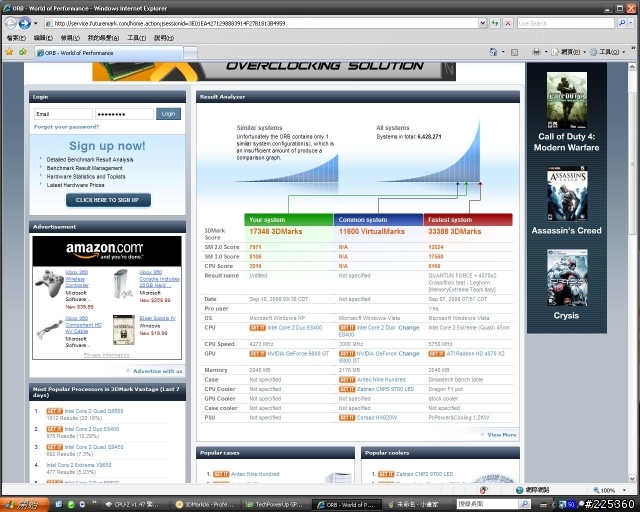The height and width of the screenshot is (512, 640).
Task: Click the address bar URL field
Action: [261, 23]
